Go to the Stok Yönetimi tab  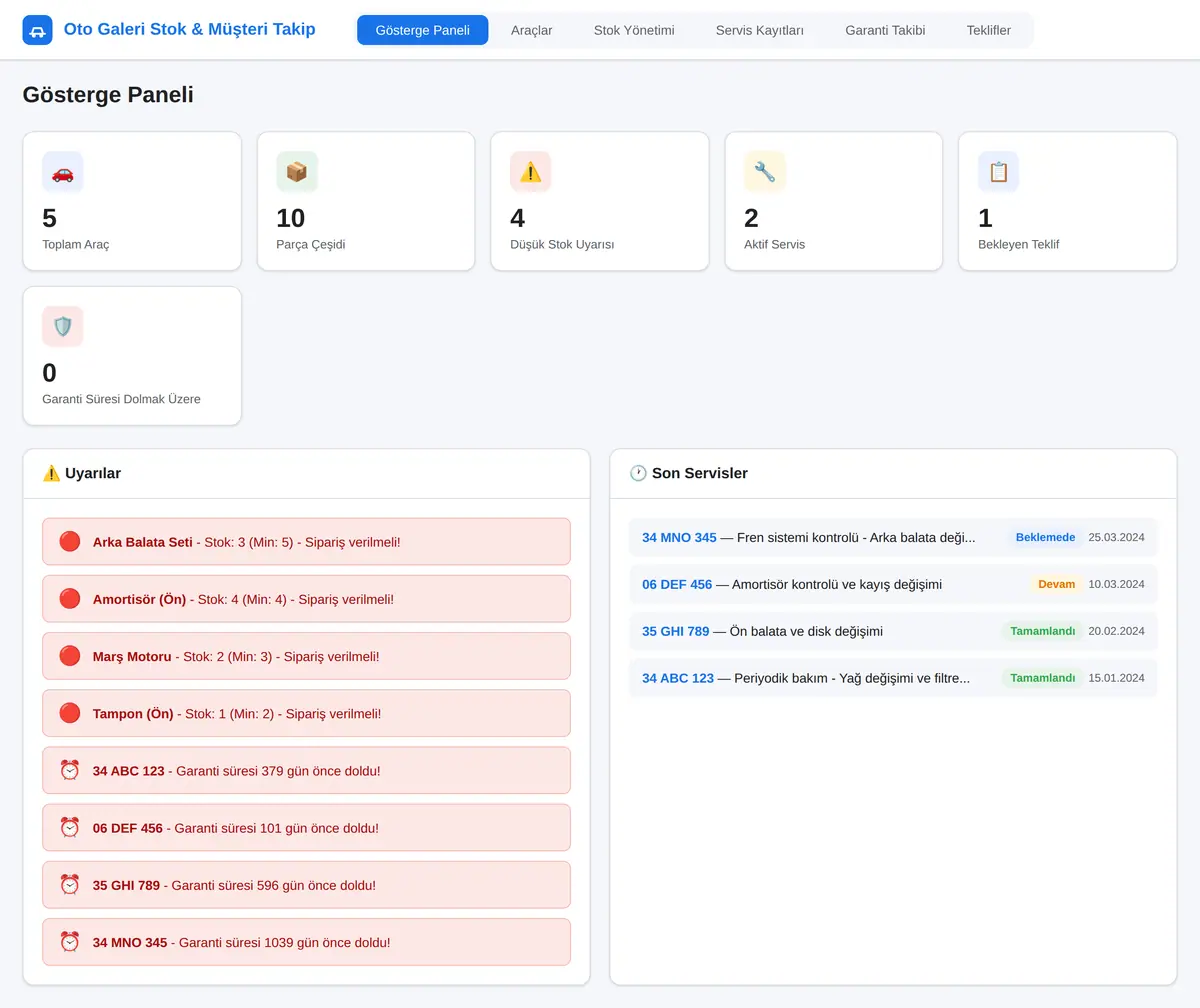[634, 30]
